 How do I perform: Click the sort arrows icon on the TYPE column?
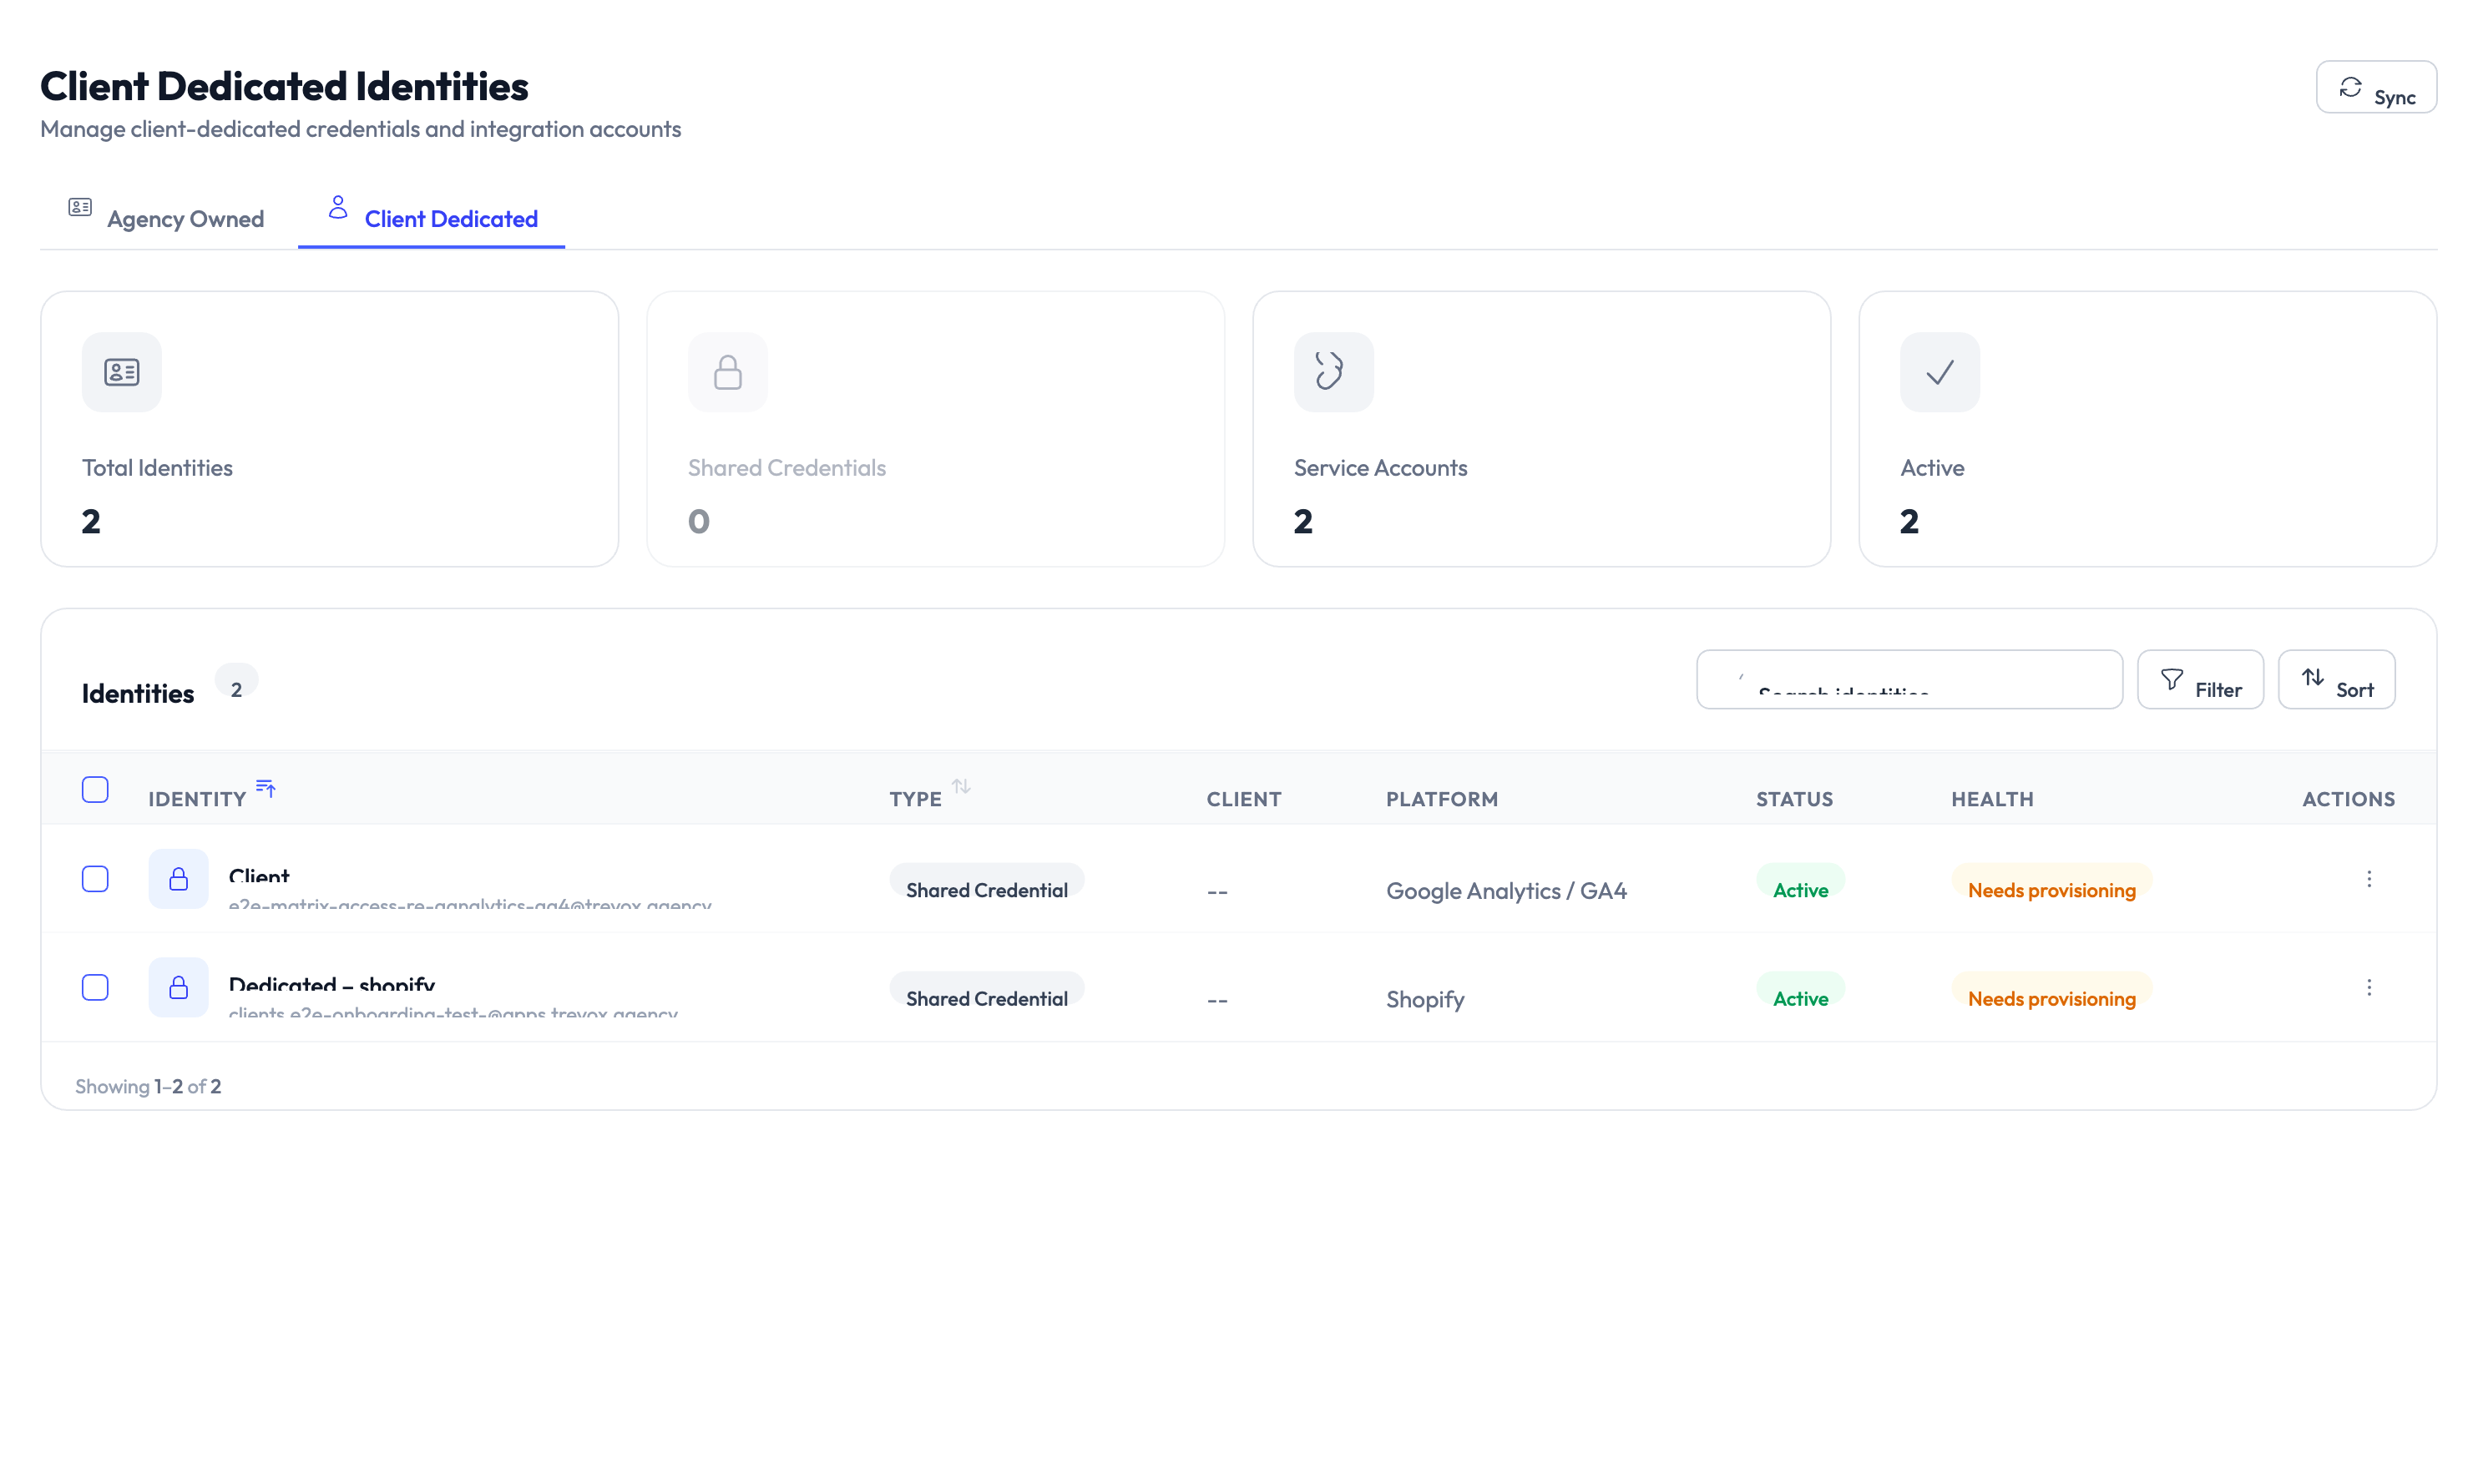pyautogui.click(x=962, y=787)
